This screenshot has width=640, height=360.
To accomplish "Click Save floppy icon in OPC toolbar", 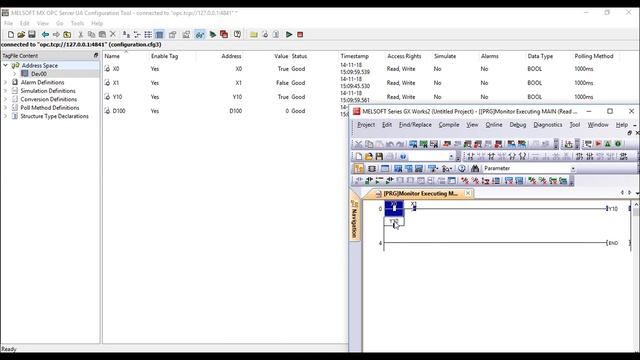I will point(32,35).
